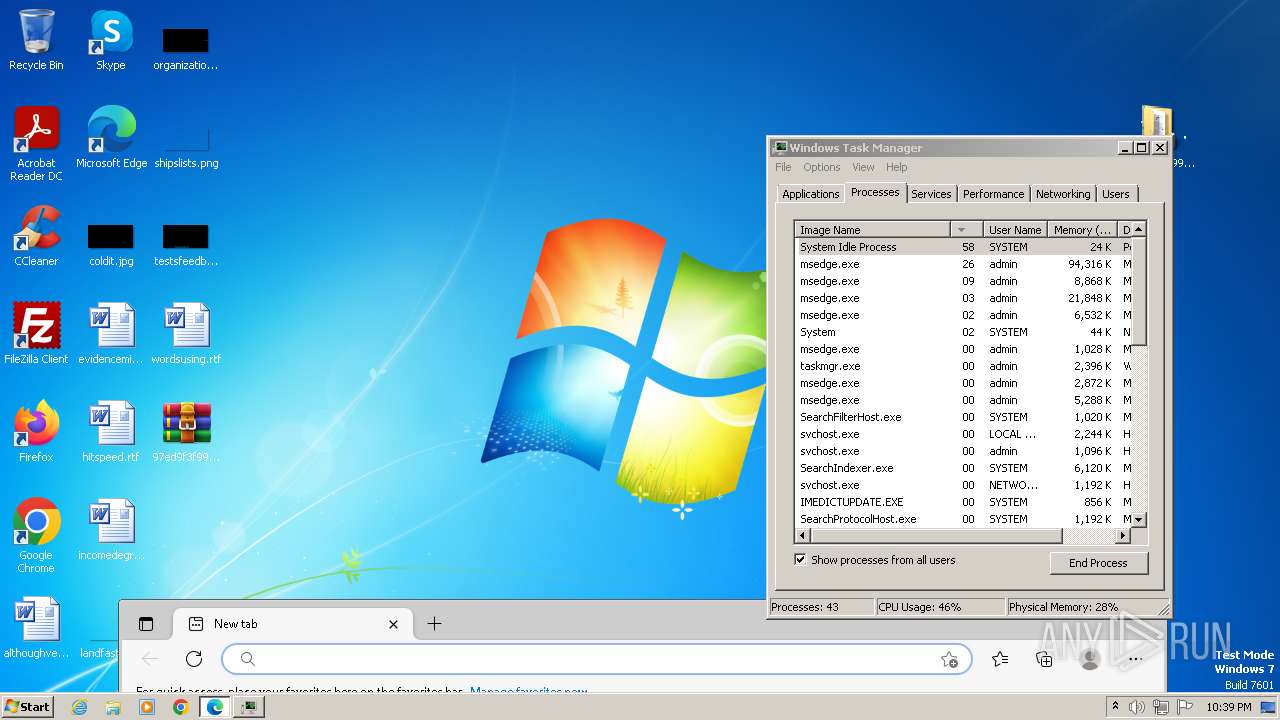Open Task Manager View menu
The height and width of the screenshot is (720, 1280).
863,167
